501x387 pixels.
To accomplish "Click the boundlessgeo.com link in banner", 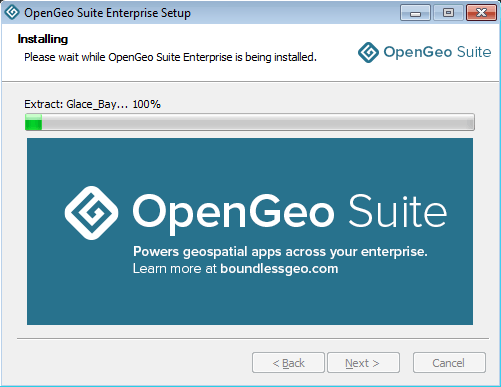I will 279,269.
